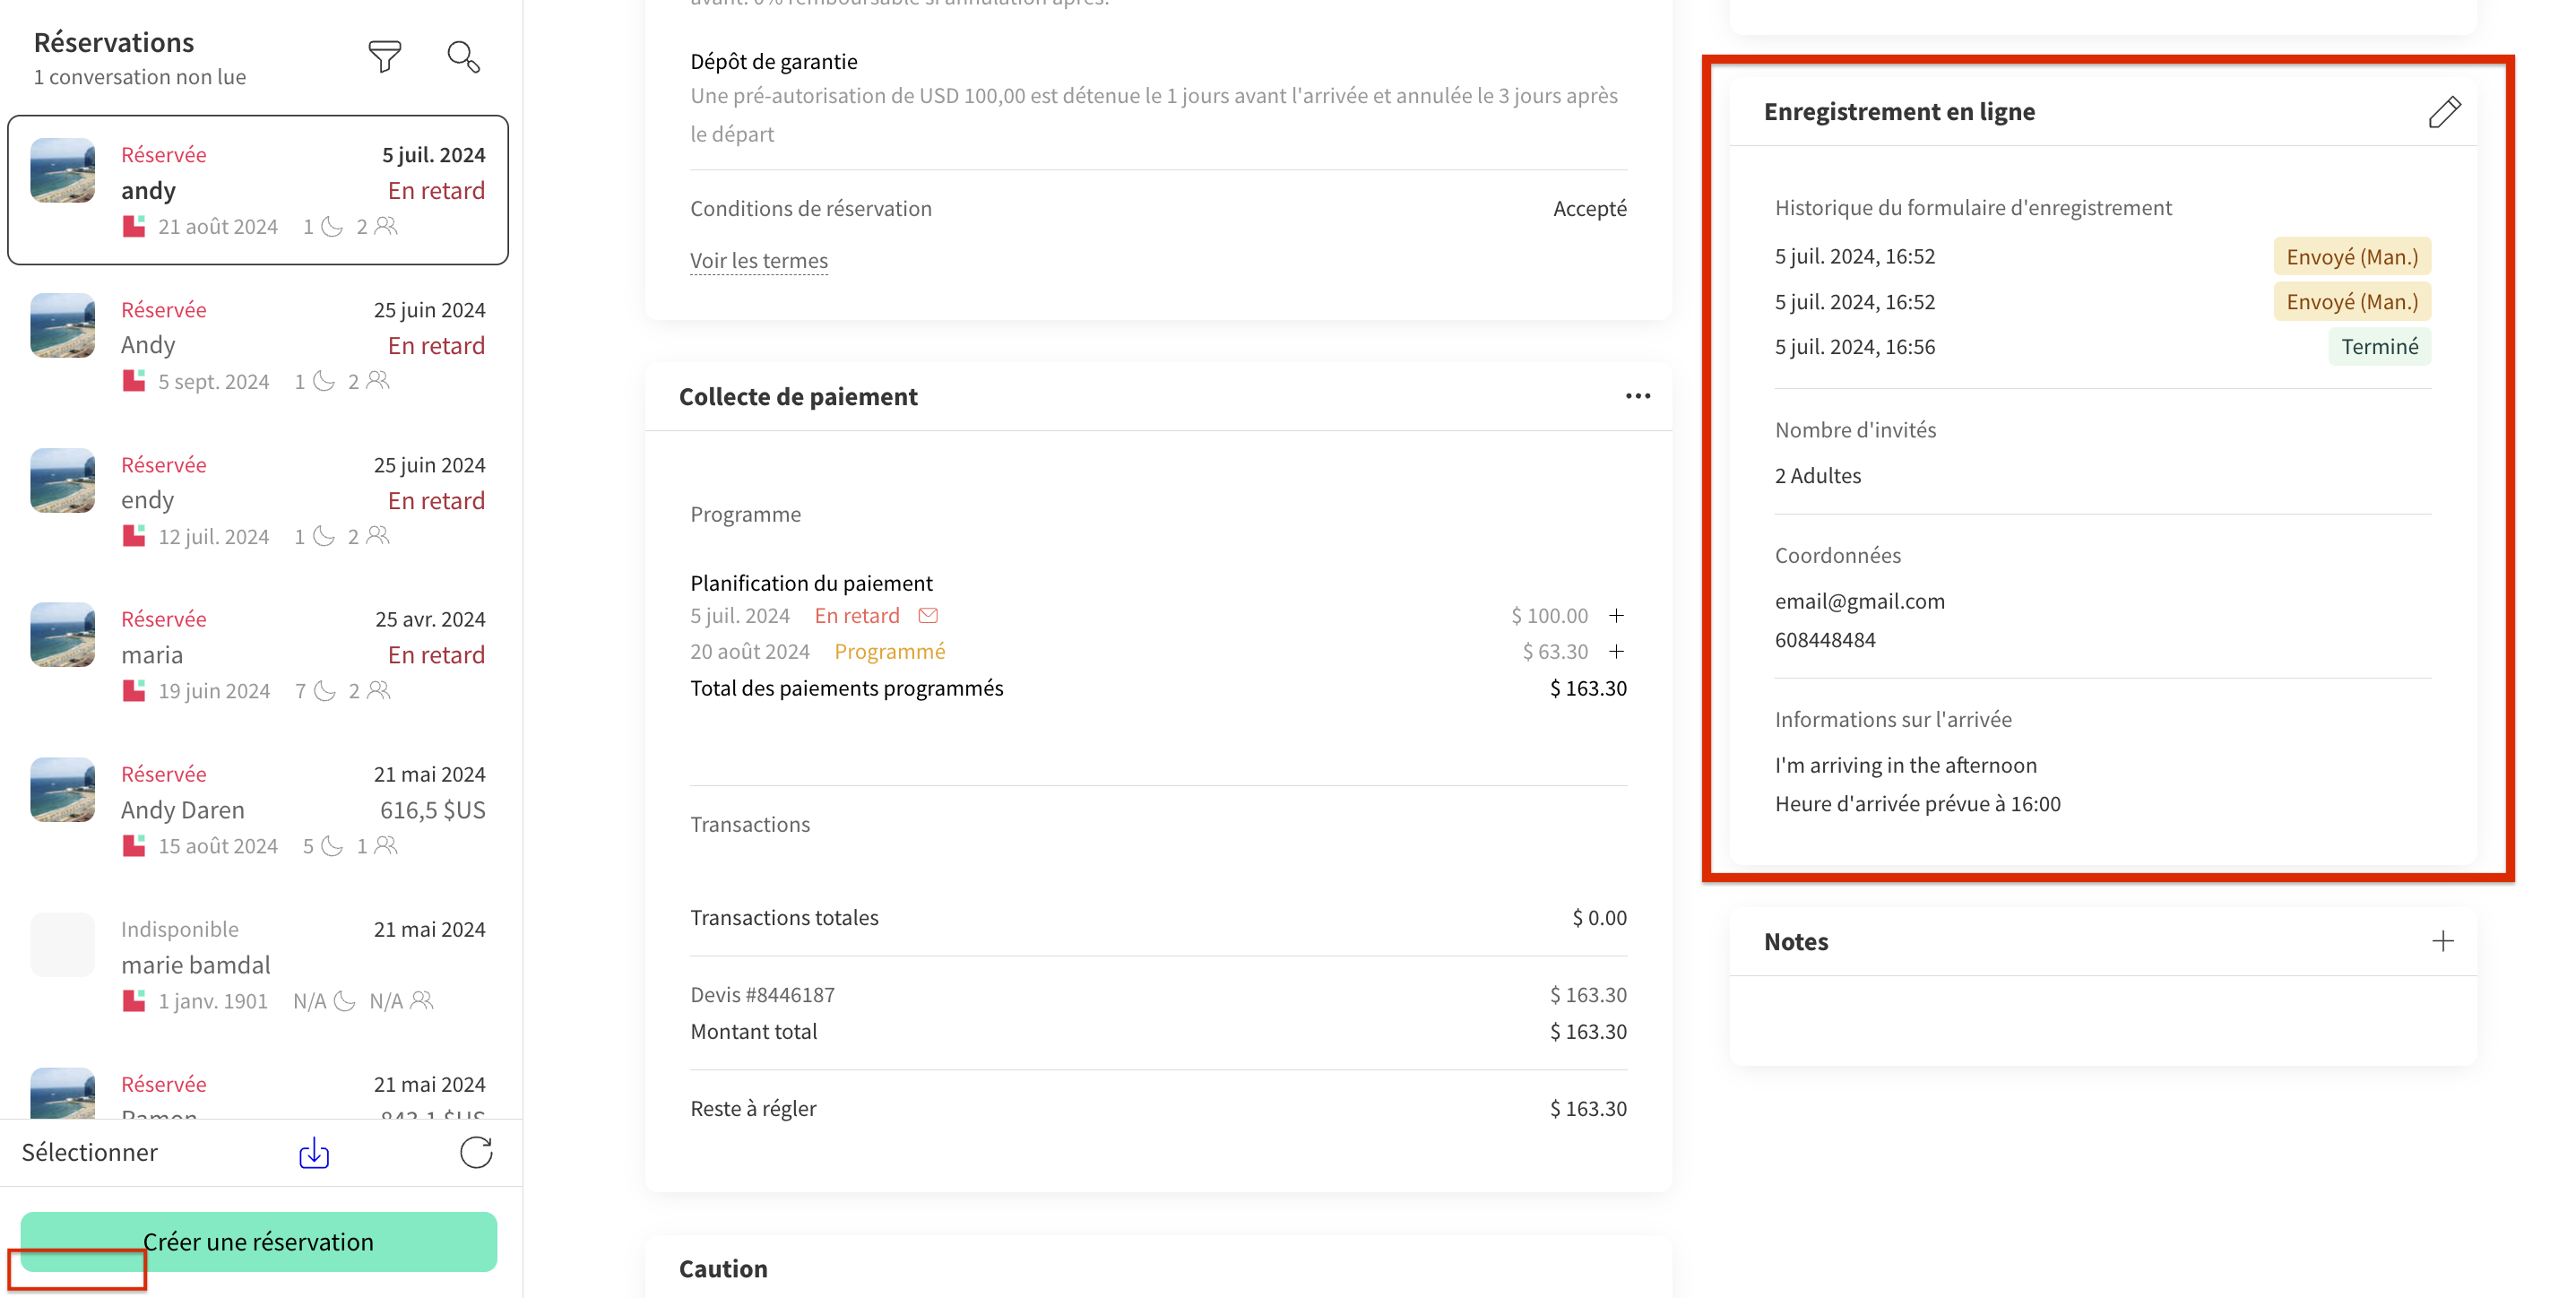Add payment for the $100.00 installment

pos(1616,616)
